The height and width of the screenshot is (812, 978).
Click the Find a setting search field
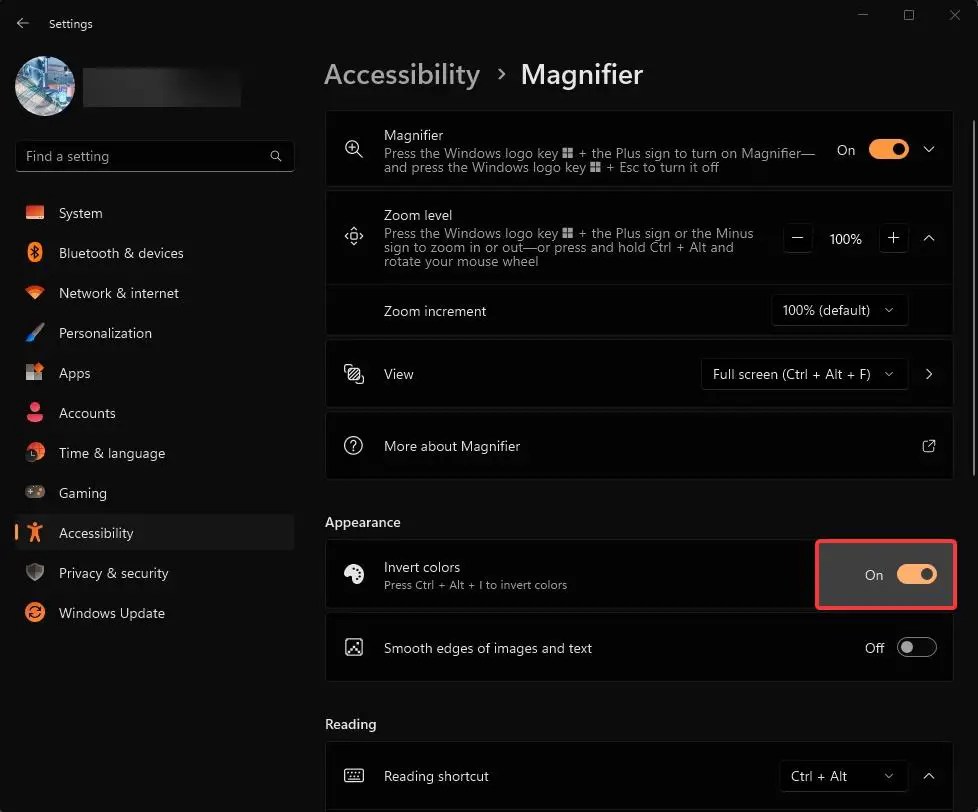pos(155,156)
